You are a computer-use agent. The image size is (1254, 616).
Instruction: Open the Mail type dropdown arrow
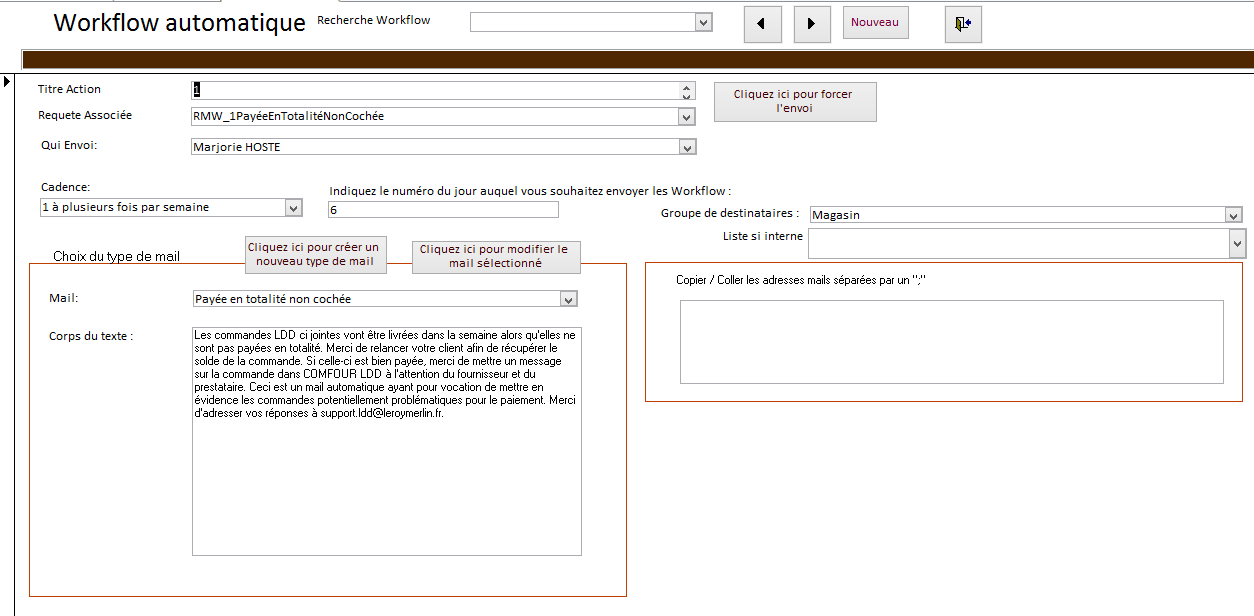click(x=569, y=299)
